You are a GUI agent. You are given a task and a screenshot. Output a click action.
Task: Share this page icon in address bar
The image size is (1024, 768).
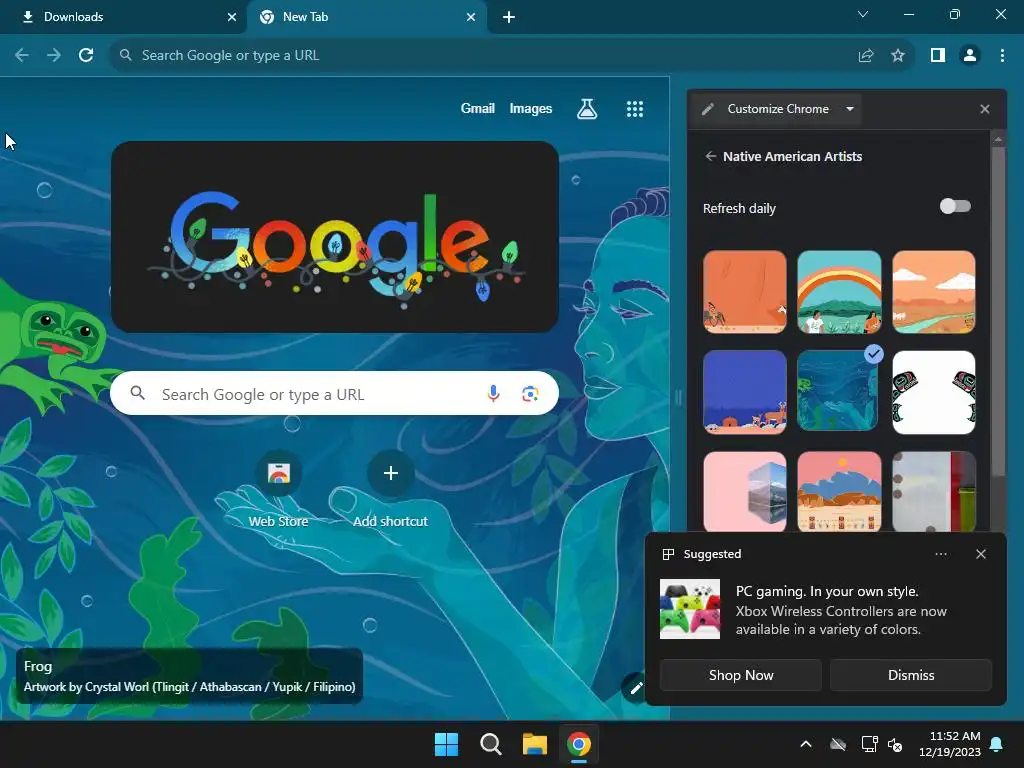[x=866, y=56]
